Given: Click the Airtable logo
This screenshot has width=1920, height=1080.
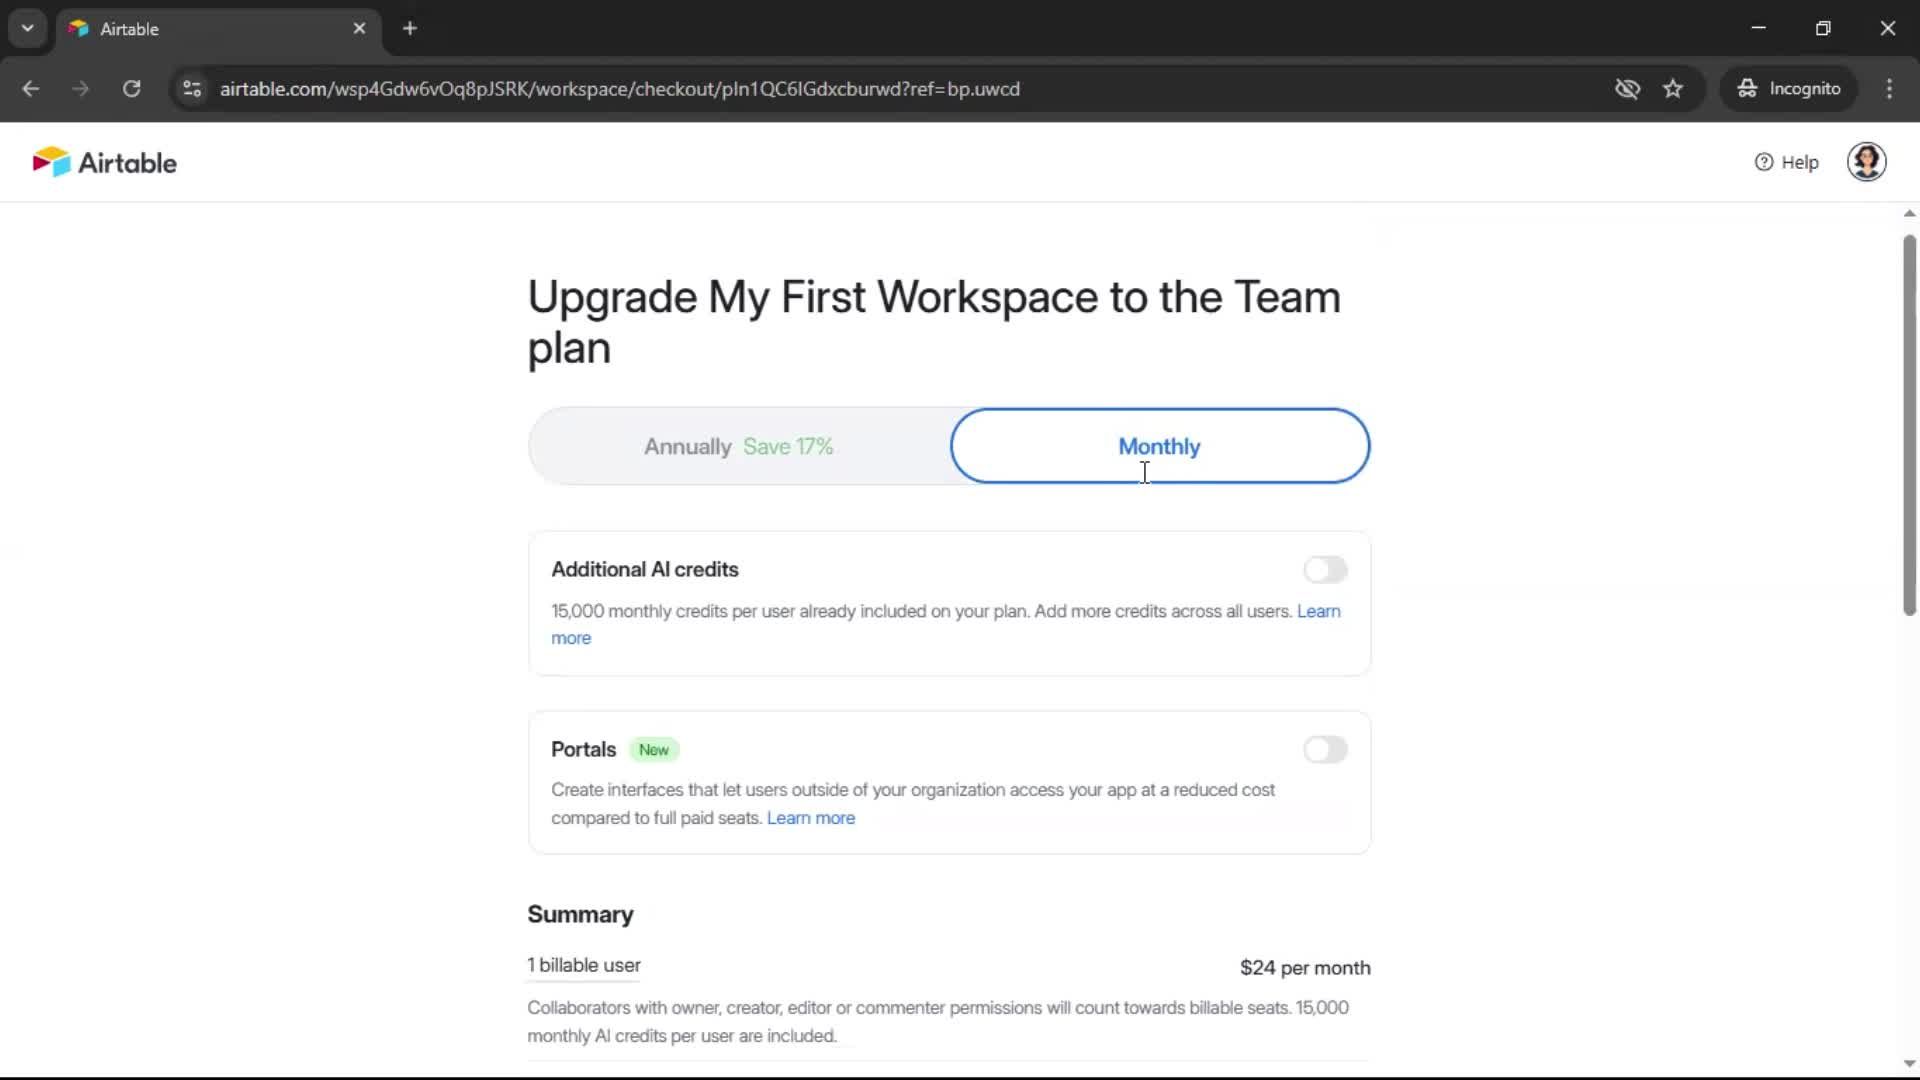Looking at the screenshot, I should click(104, 162).
